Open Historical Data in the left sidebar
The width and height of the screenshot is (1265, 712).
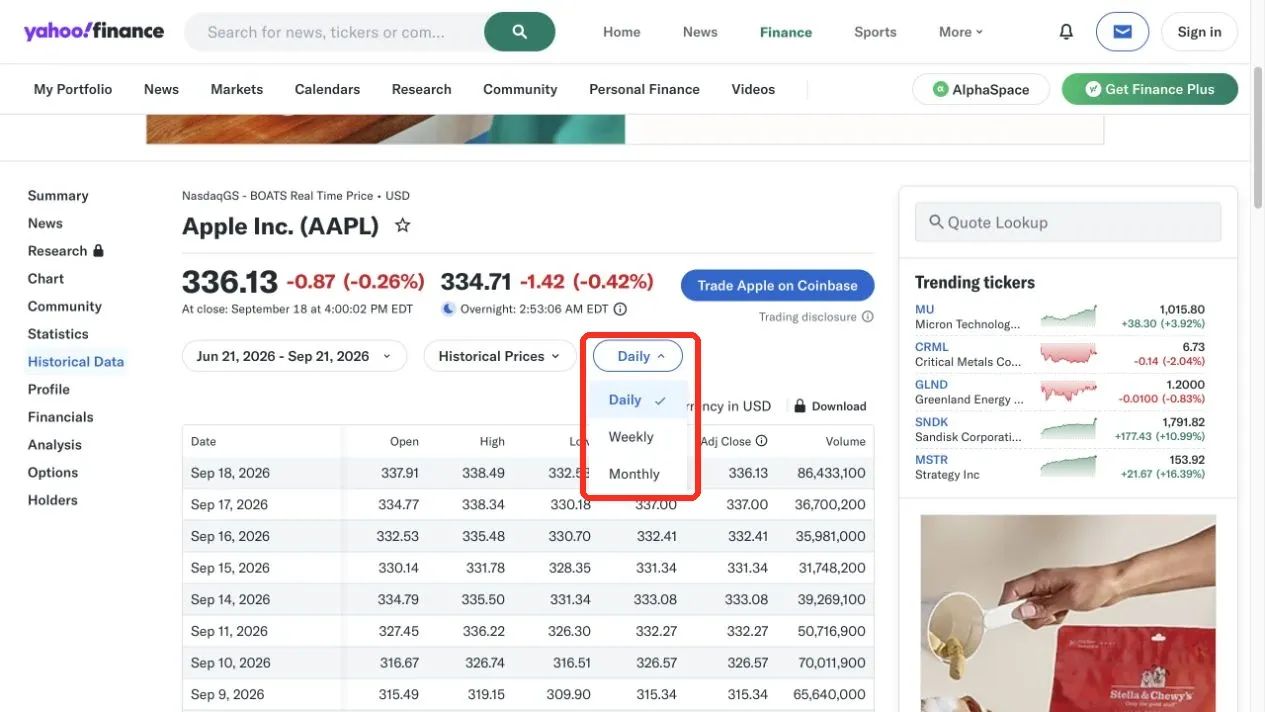pyautogui.click(x=76, y=362)
